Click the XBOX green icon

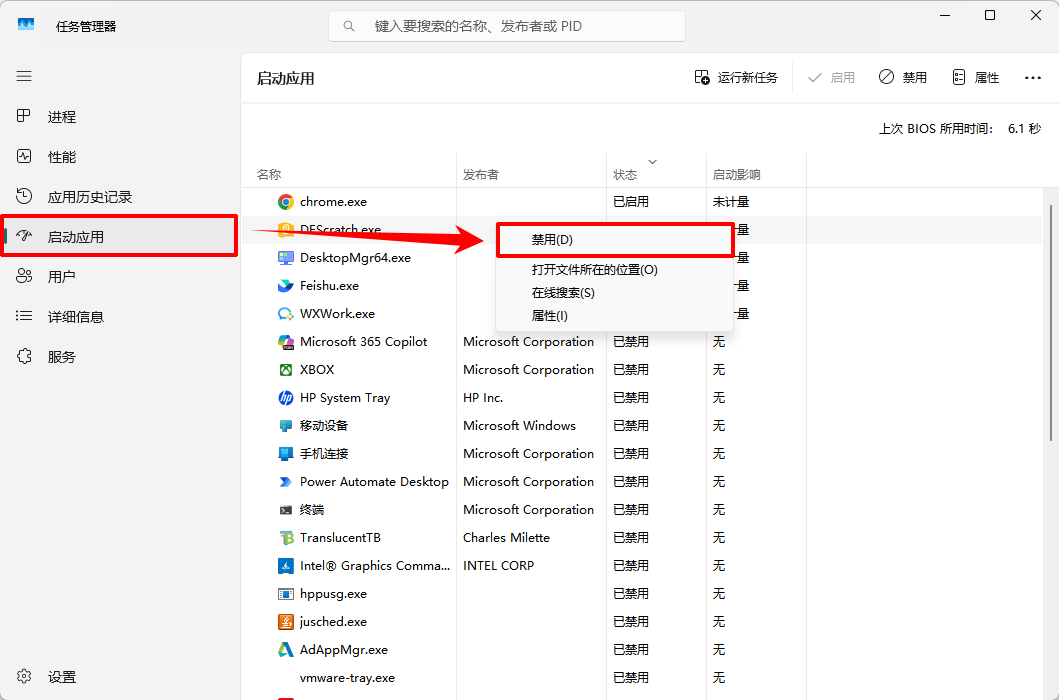coord(286,370)
